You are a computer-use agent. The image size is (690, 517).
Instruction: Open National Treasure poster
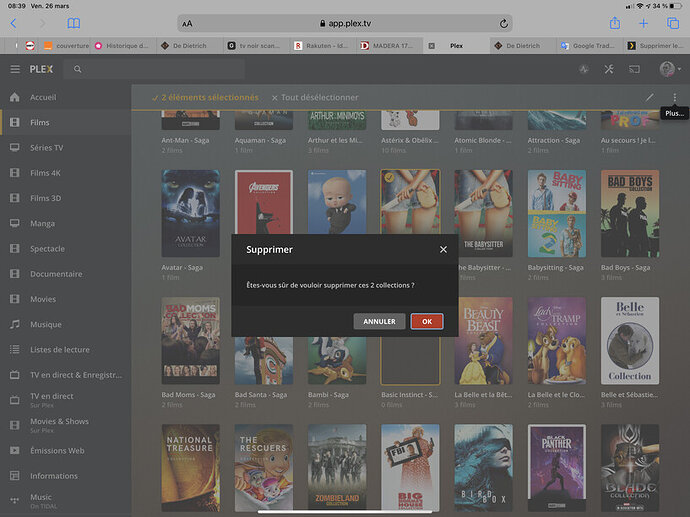pos(191,468)
